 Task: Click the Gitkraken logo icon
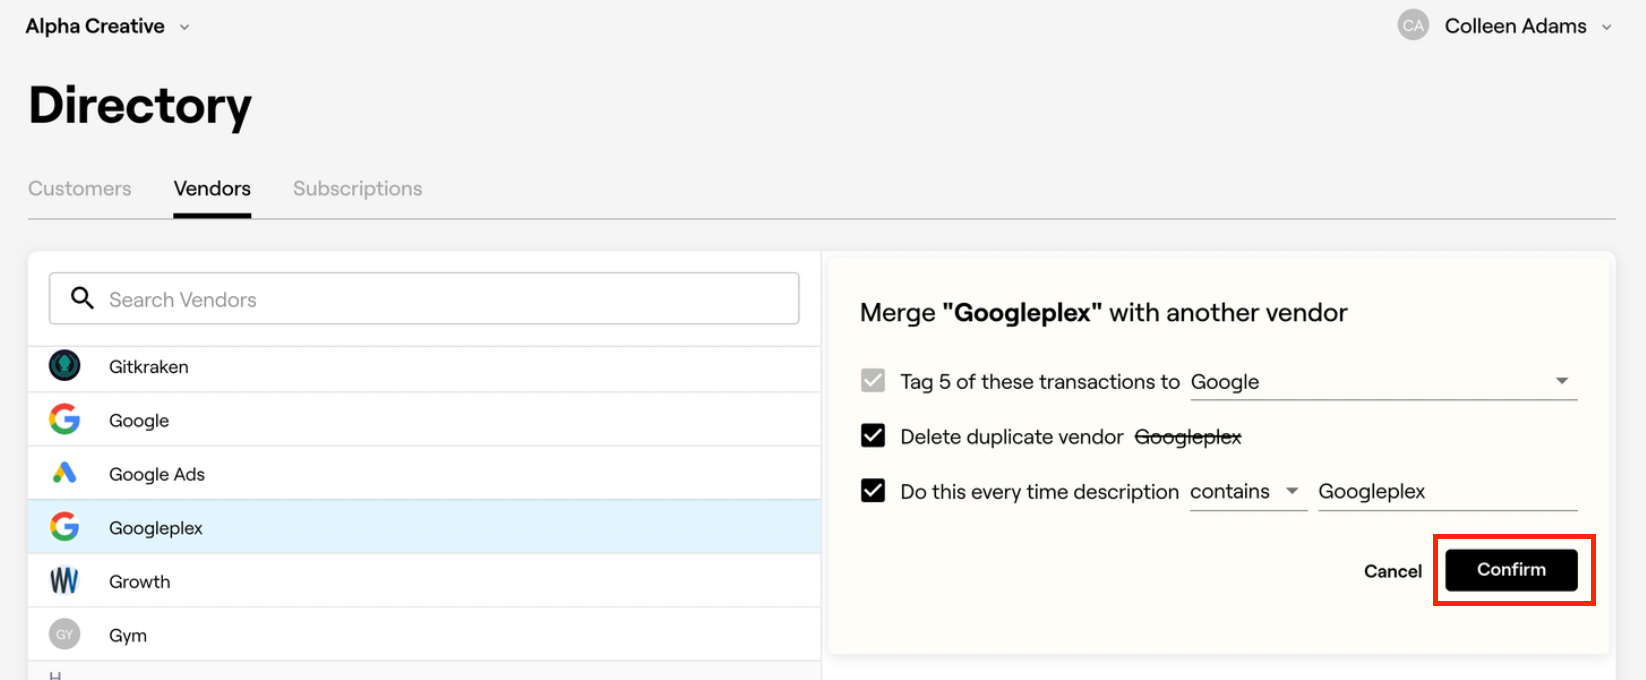65,366
